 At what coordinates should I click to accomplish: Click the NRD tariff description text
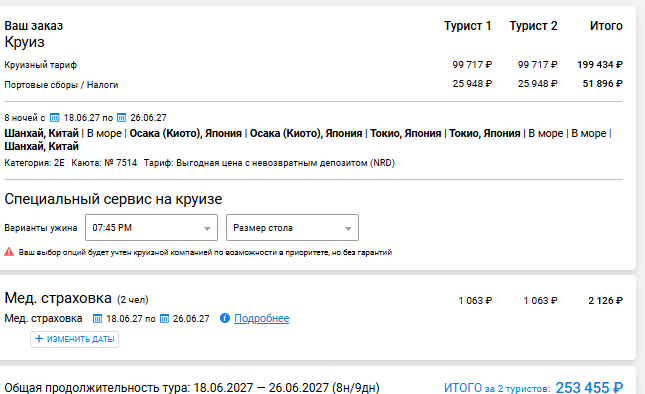tap(269, 163)
